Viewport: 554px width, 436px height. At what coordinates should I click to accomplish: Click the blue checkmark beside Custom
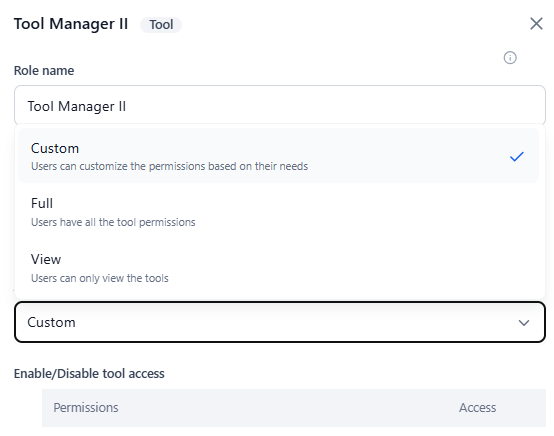point(516,156)
